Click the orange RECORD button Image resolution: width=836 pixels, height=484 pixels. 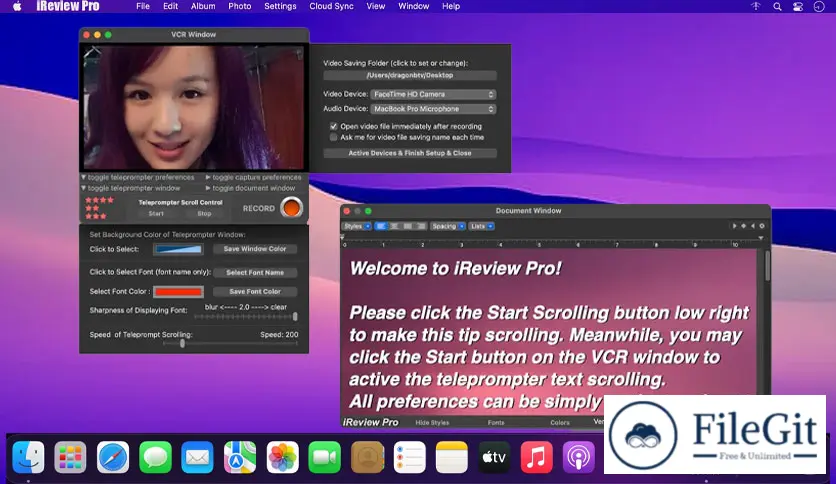pyautogui.click(x=292, y=208)
